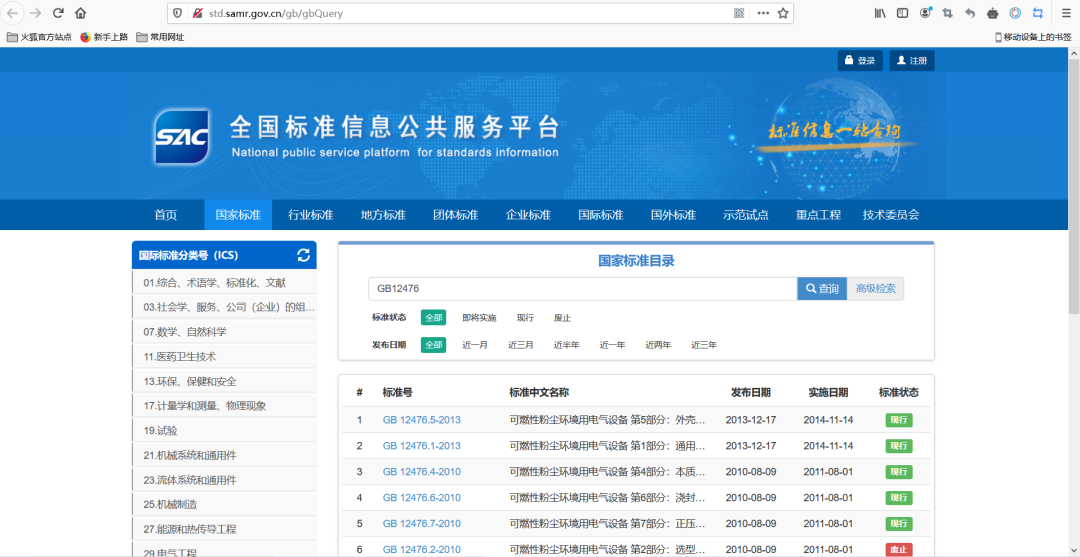This screenshot has height=557, width=1080.
Task: Switch to the 国际标准 tab
Action: tap(601, 215)
